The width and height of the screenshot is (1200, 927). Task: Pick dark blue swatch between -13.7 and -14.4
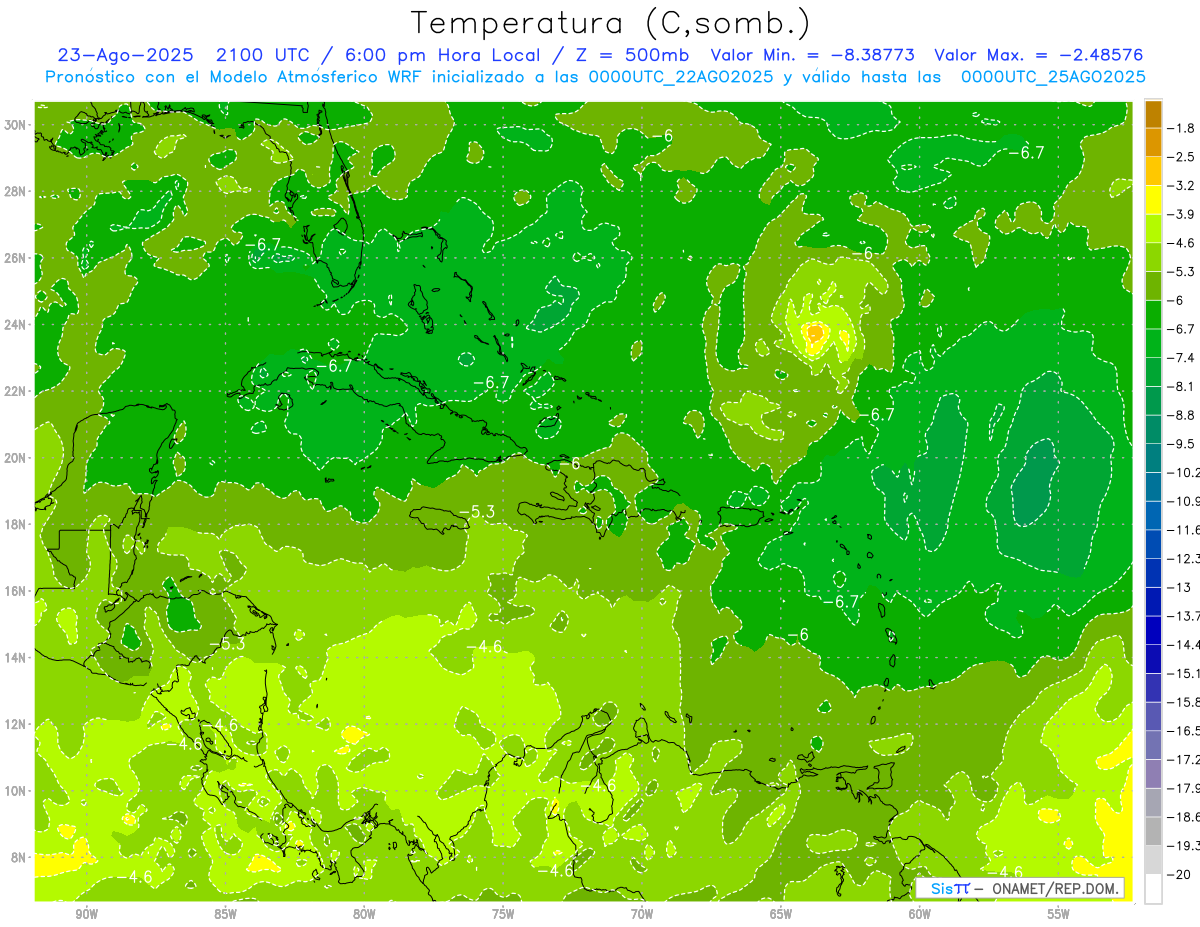coord(1153,630)
